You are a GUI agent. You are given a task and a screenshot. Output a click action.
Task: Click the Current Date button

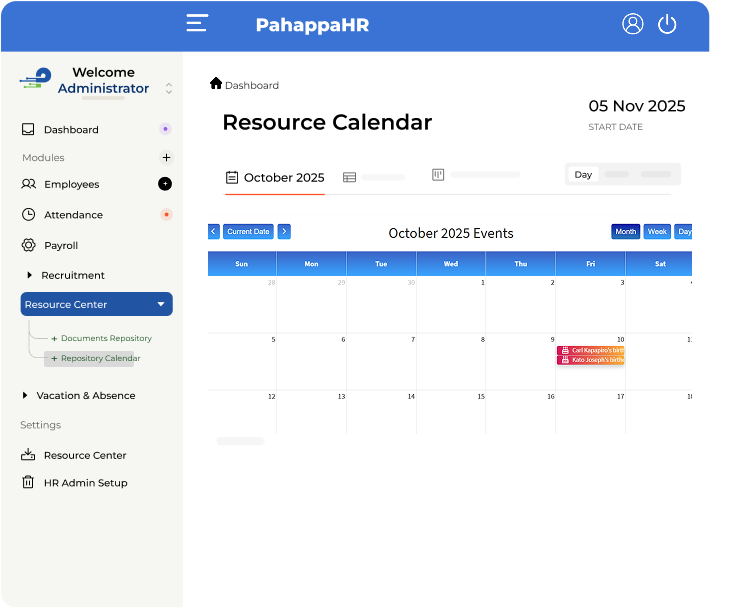(248, 231)
